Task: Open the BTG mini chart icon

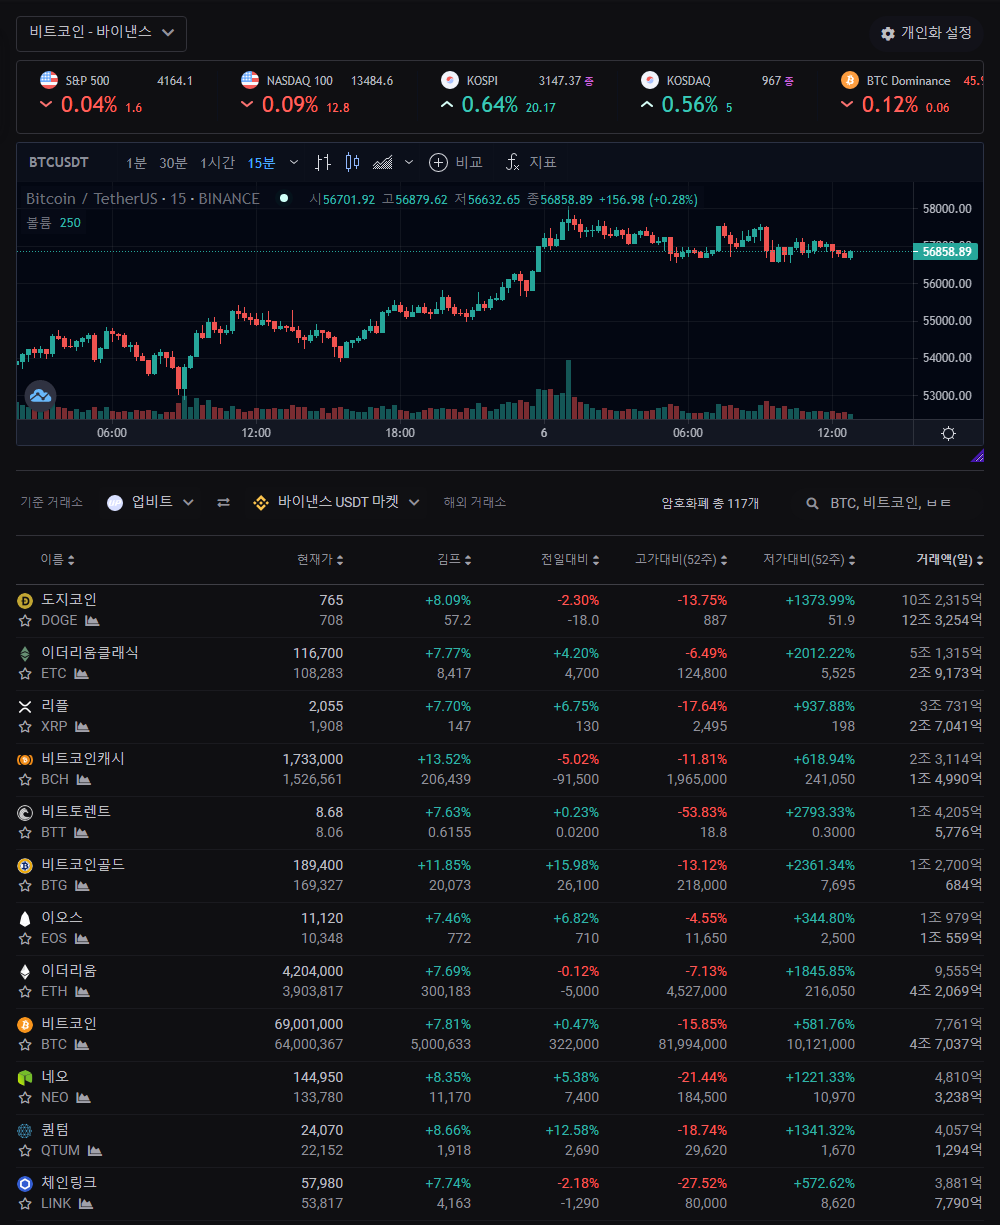Action: (82, 885)
